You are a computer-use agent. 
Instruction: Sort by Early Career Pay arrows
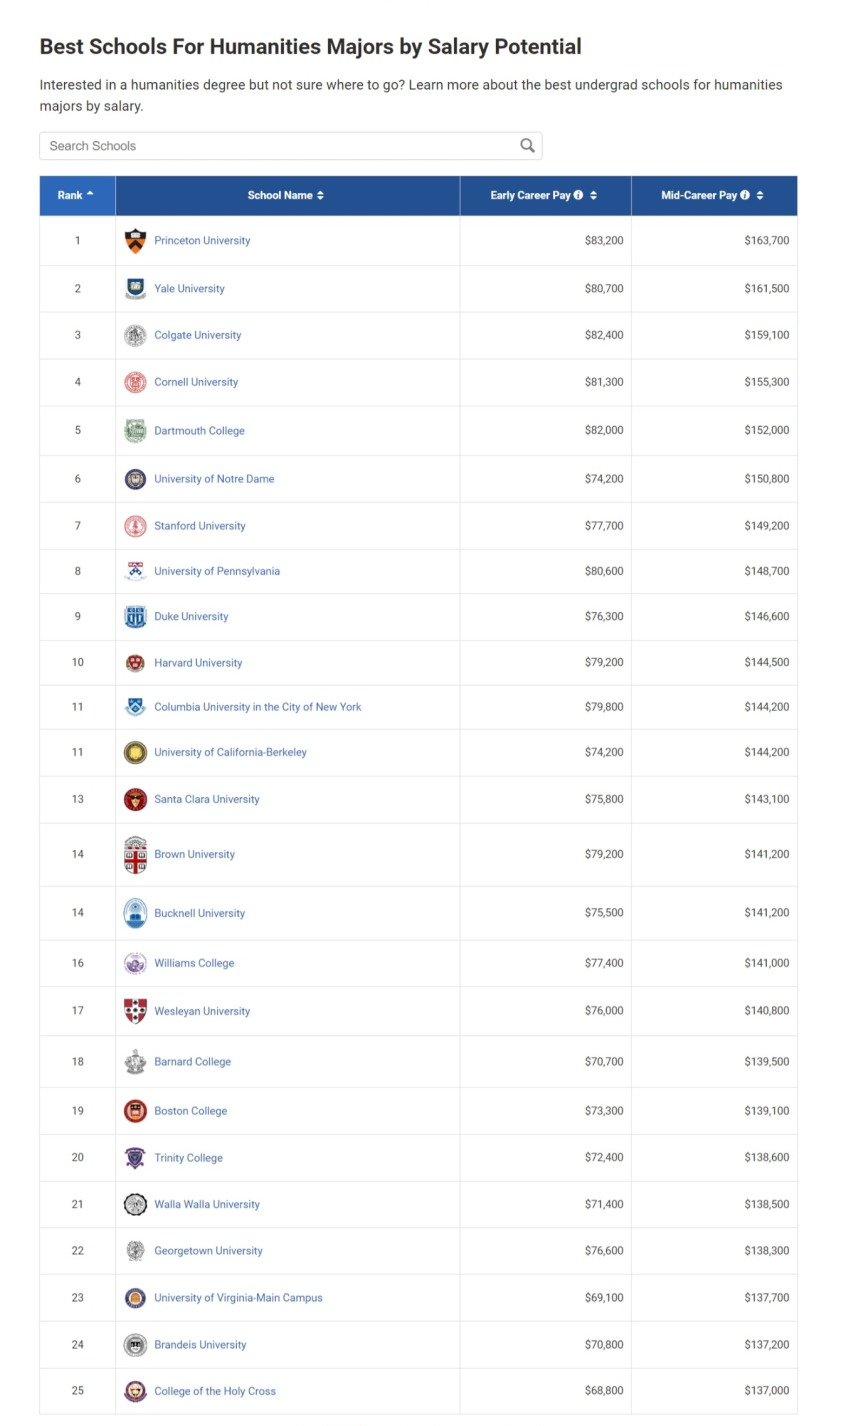pos(593,195)
